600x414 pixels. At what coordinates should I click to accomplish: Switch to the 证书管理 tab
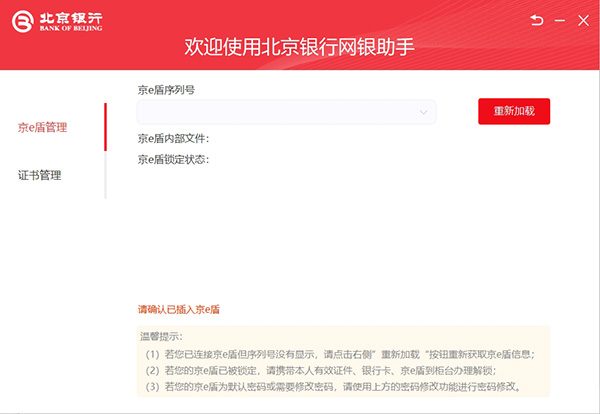[39, 175]
